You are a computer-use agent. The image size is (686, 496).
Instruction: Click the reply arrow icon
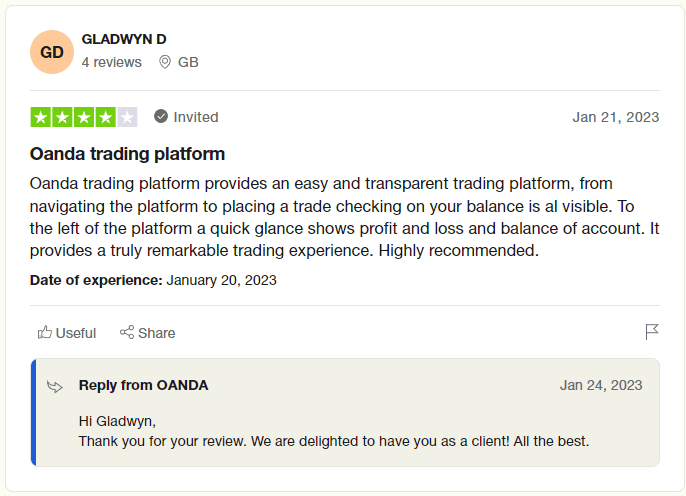[55, 387]
